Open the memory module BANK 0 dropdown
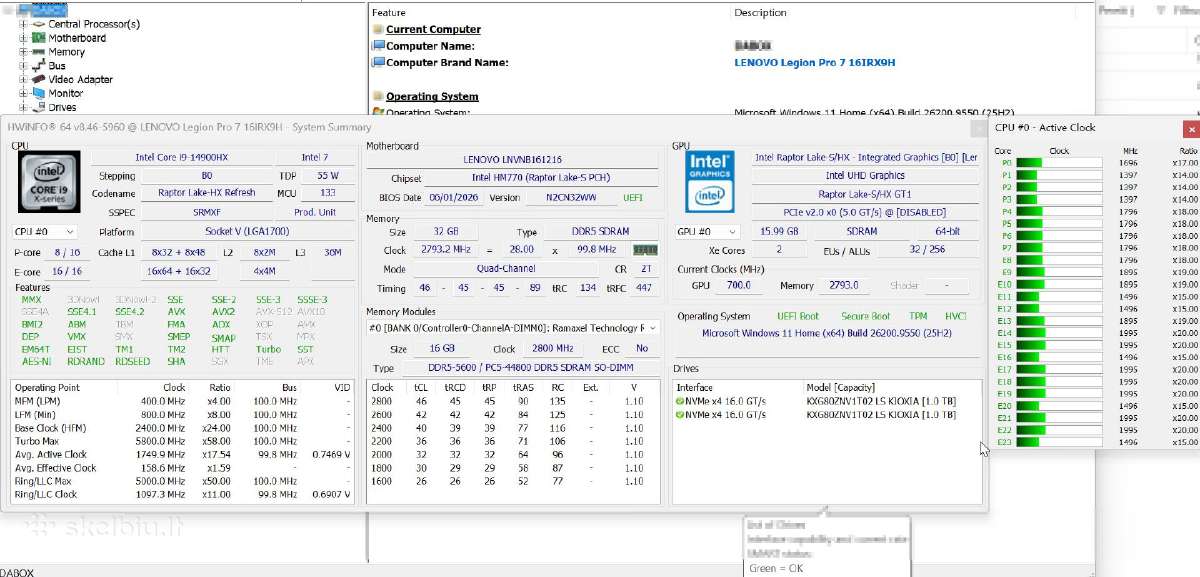 (x=513, y=328)
